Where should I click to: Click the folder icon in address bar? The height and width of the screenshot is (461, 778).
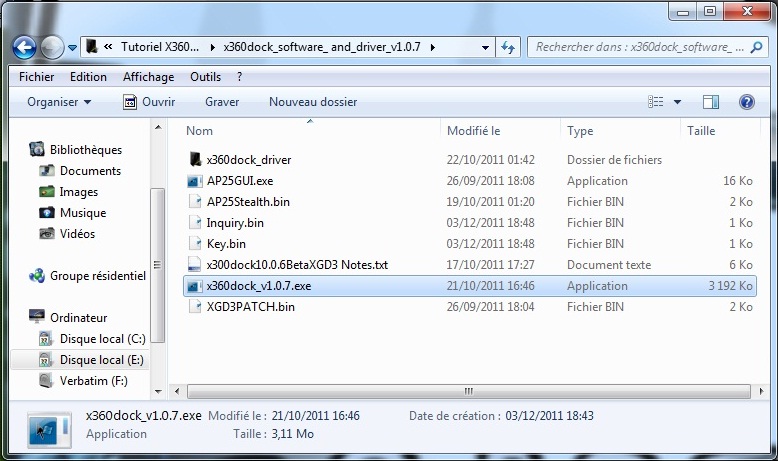[x=91, y=47]
